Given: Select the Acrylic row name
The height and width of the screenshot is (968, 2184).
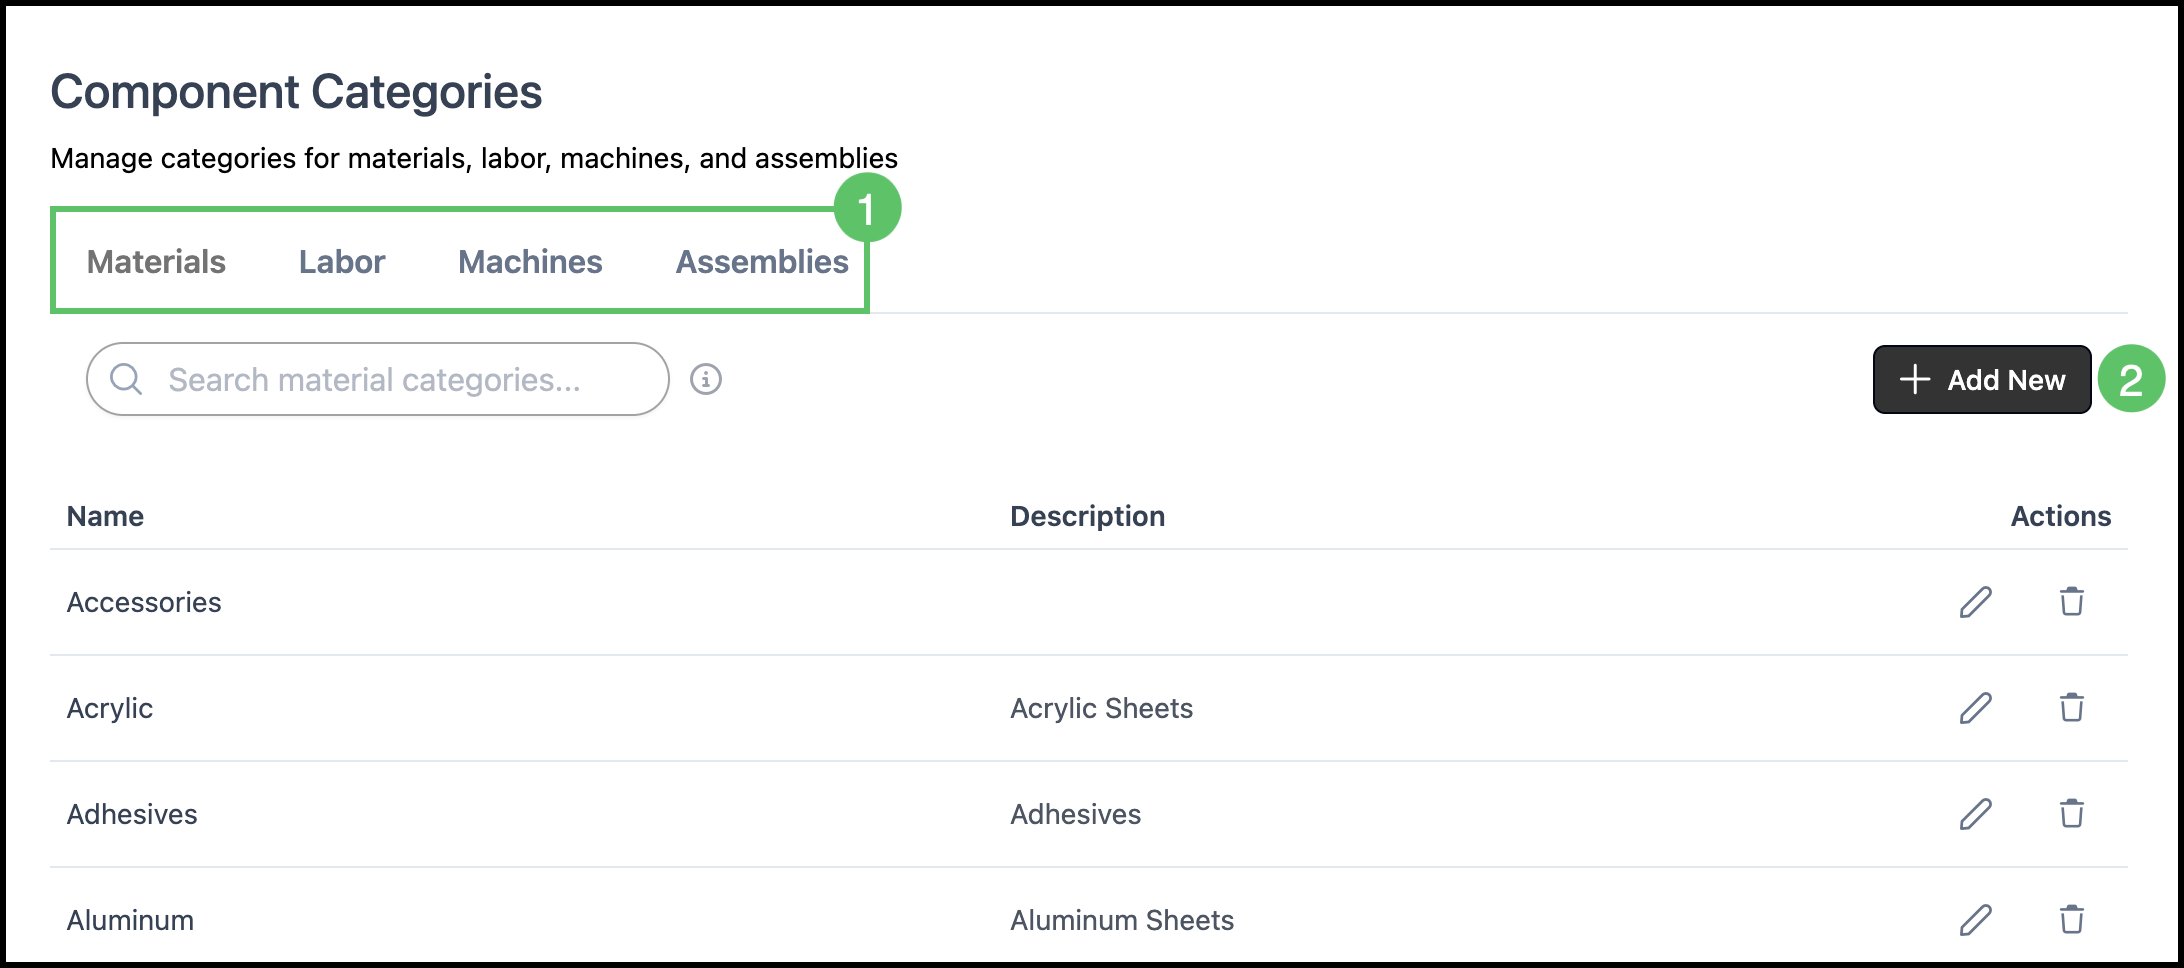Looking at the screenshot, I should tap(110, 708).
